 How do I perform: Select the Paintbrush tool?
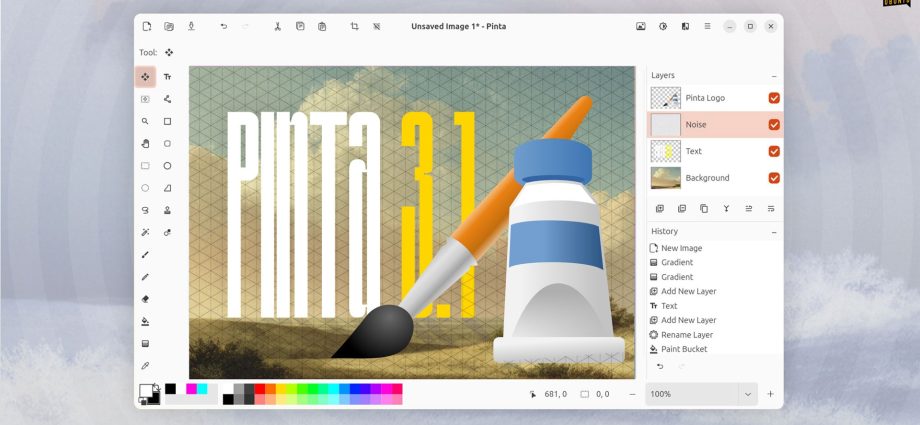point(145,255)
